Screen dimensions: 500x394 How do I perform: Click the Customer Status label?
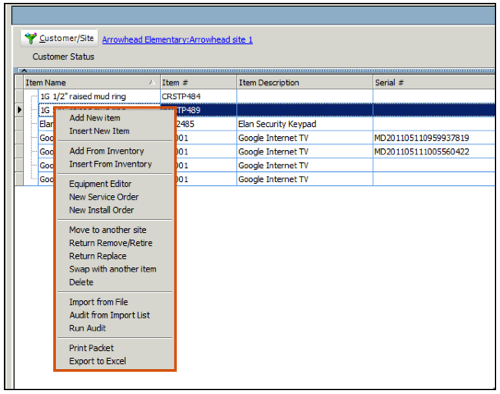pyautogui.click(x=63, y=57)
